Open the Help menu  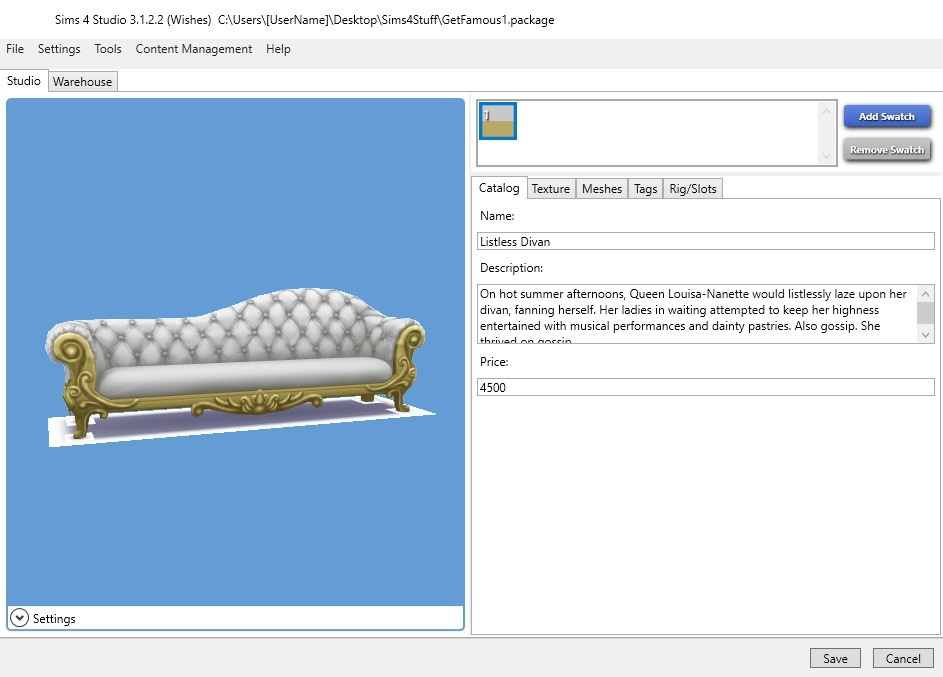(x=278, y=49)
